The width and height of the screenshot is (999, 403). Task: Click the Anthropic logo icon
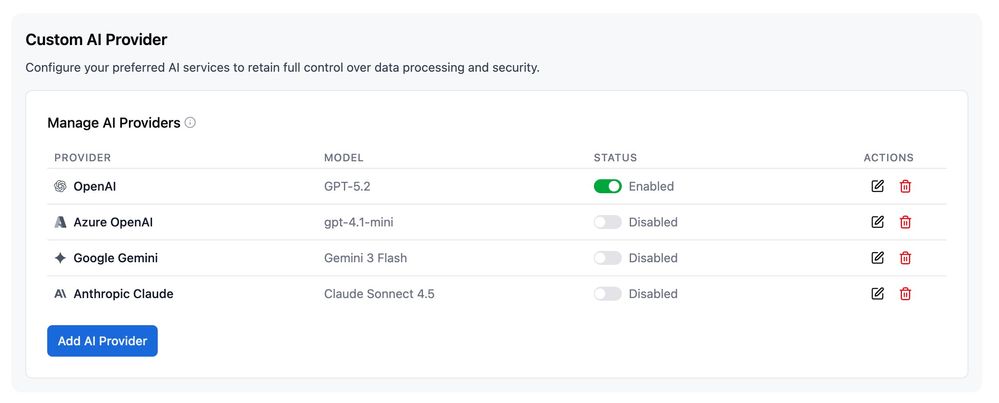coord(60,294)
